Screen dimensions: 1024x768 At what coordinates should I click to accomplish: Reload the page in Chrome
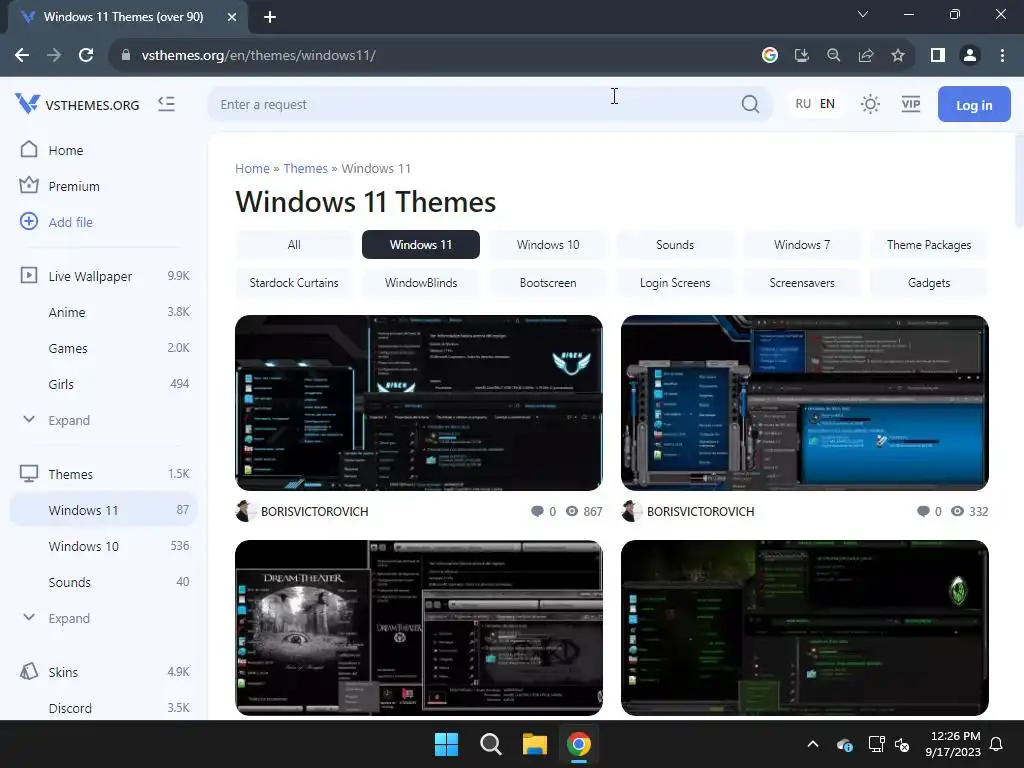pyautogui.click(x=86, y=55)
